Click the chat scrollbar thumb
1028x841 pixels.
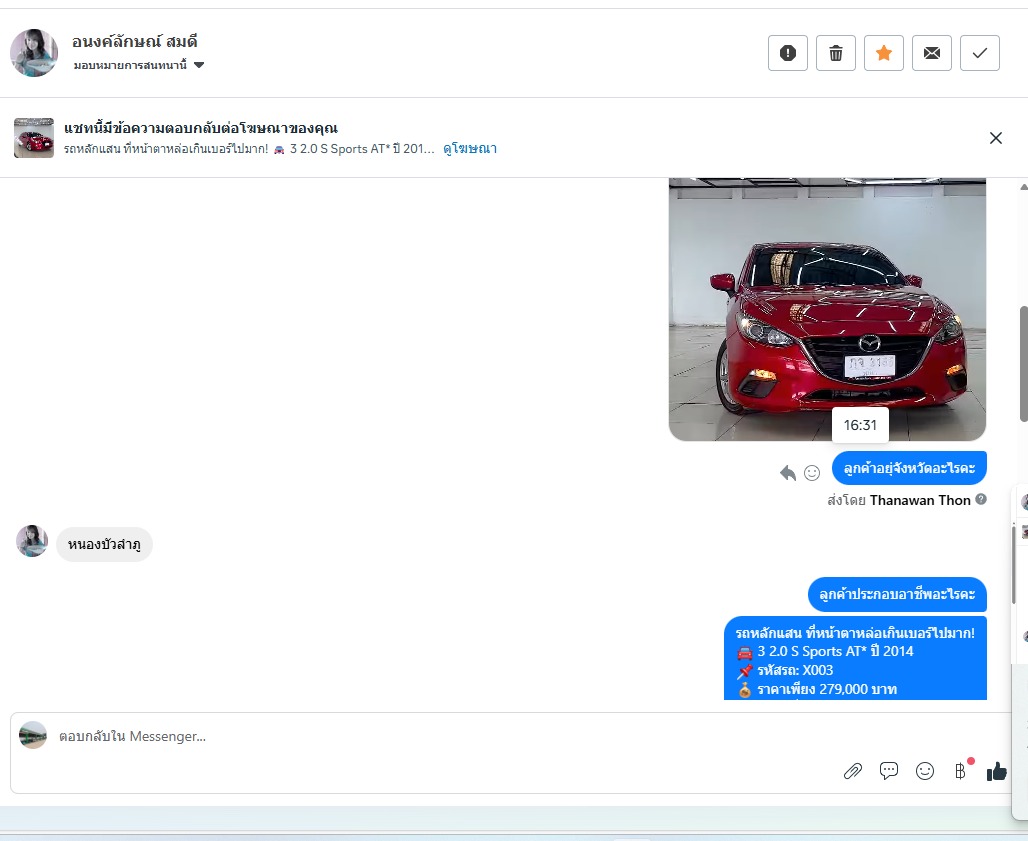coord(1023,364)
